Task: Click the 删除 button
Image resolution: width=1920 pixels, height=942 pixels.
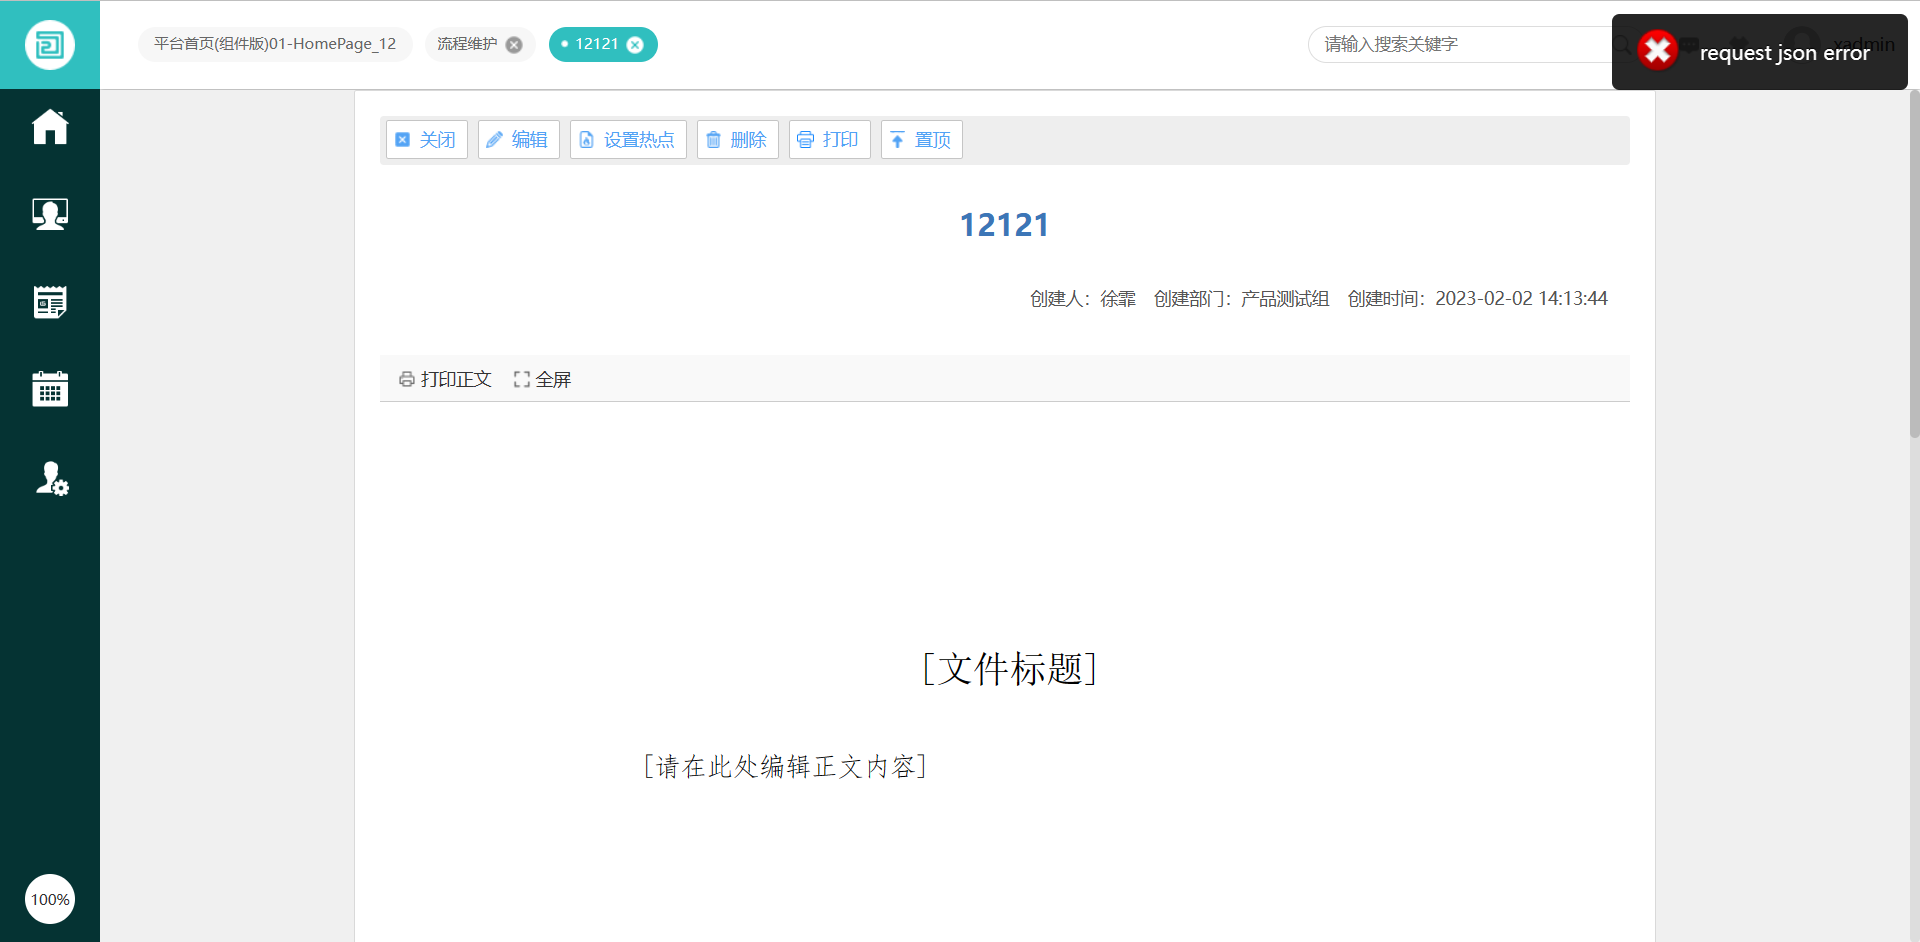Action: (x=738, y=140)
